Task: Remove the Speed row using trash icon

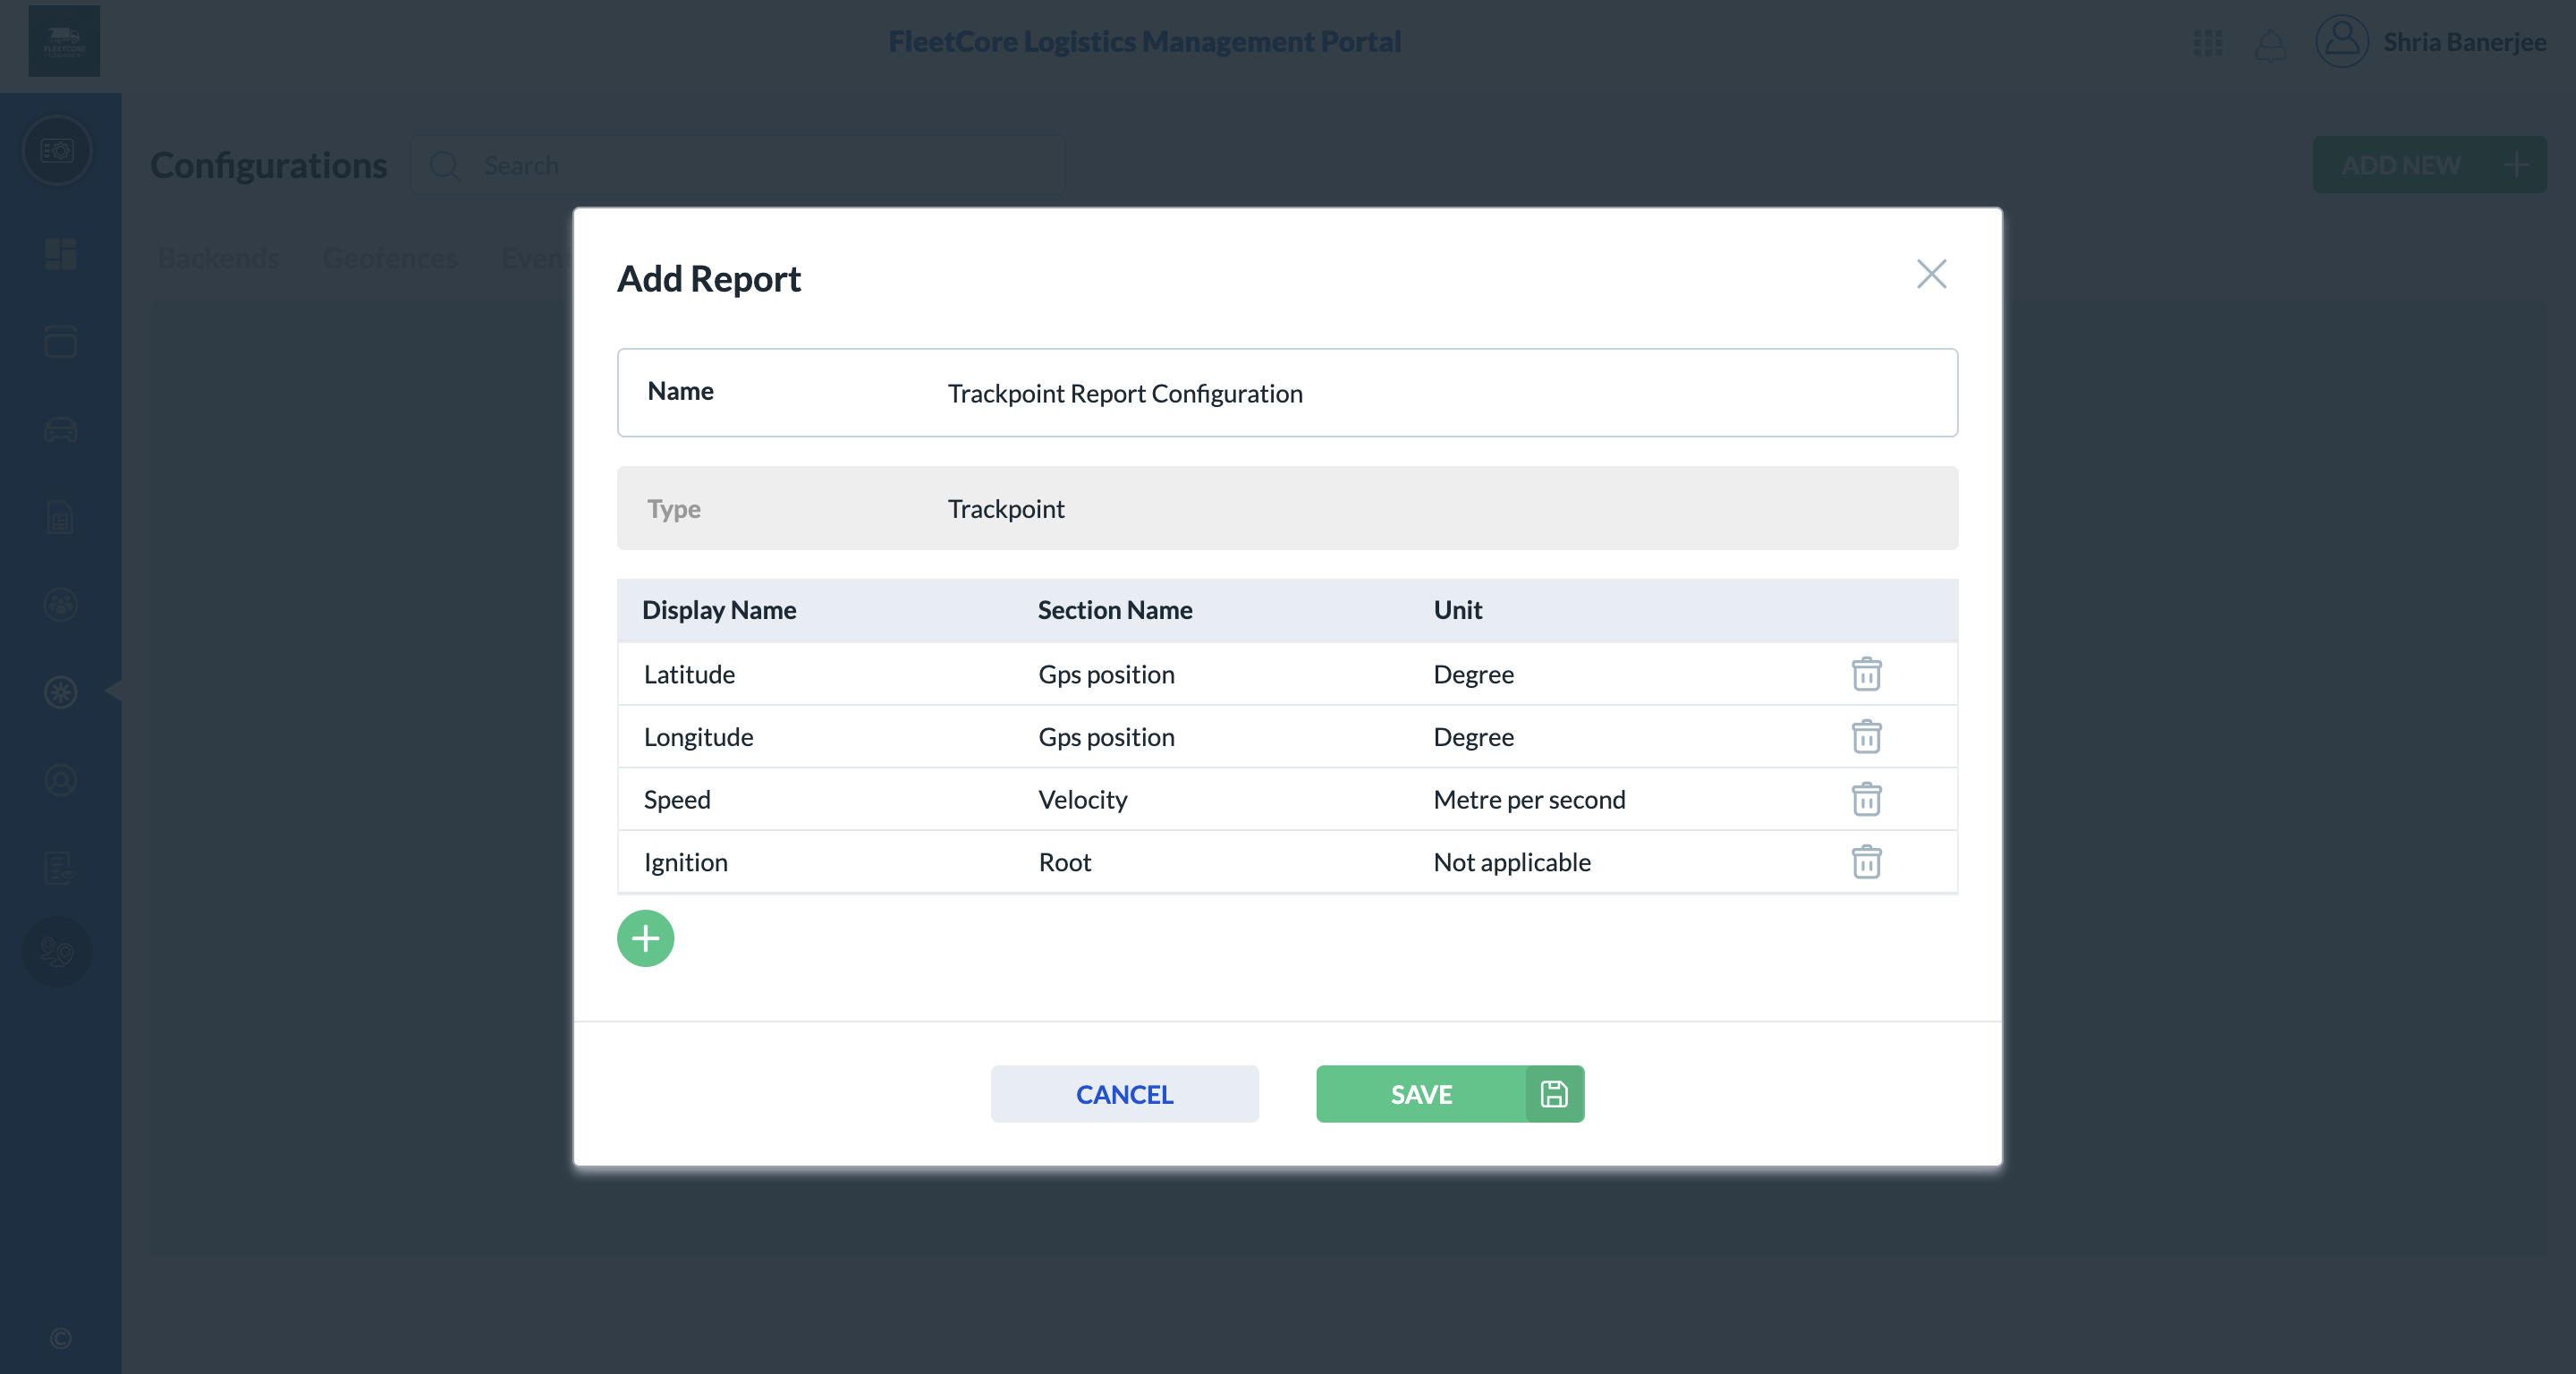Action: click(x=1866, y=799)
